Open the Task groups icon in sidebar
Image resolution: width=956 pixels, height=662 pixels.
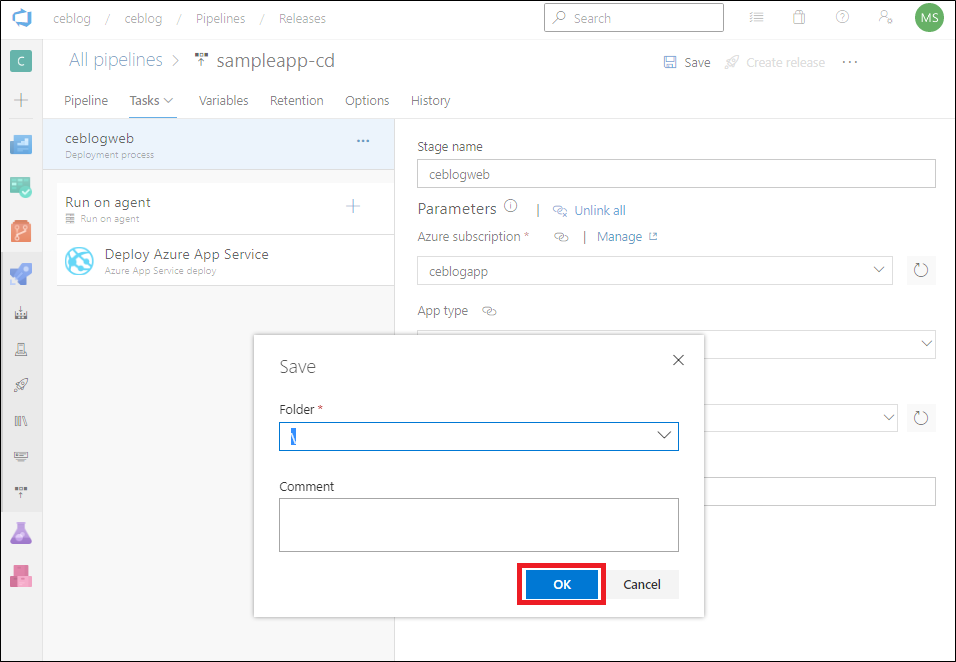(21, 457)
